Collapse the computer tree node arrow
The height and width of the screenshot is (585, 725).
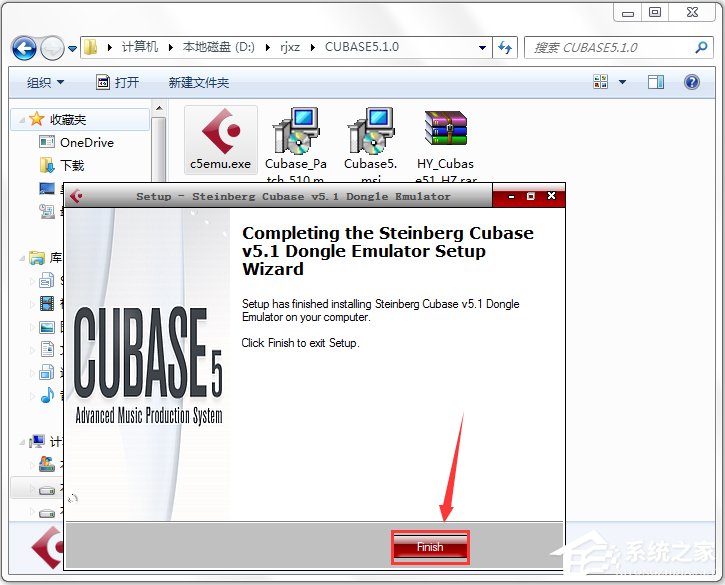(22, 443)
